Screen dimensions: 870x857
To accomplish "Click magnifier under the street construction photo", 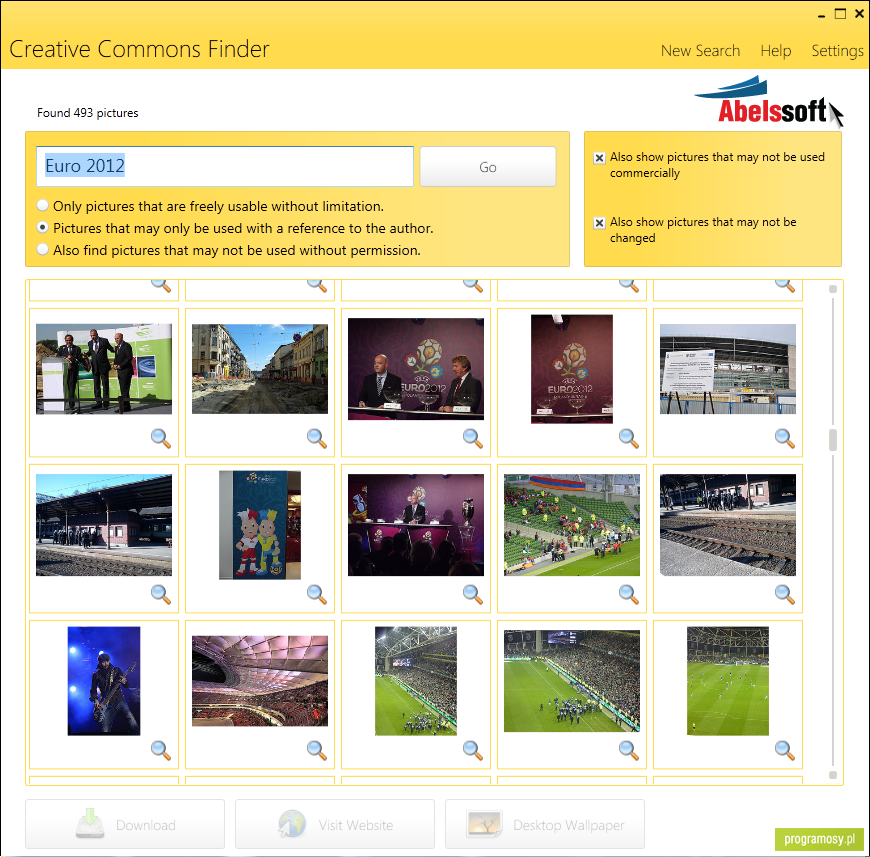I will pyautogui.click(x=317, y=438).
